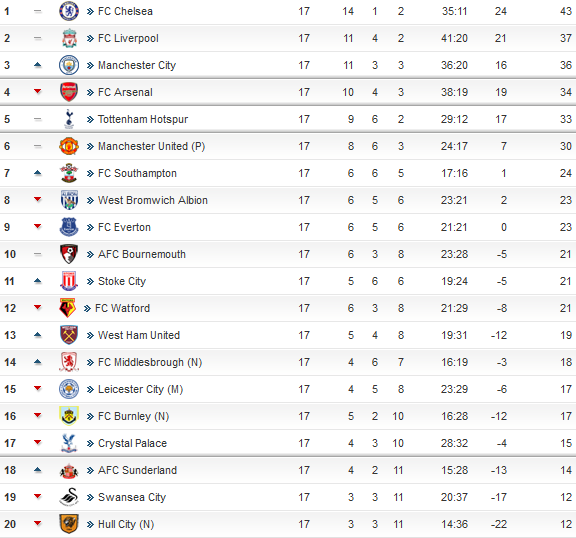The width and height of the screenshot is (576, 538).
Task: Click the FC Watford crest
Action: 67,308
